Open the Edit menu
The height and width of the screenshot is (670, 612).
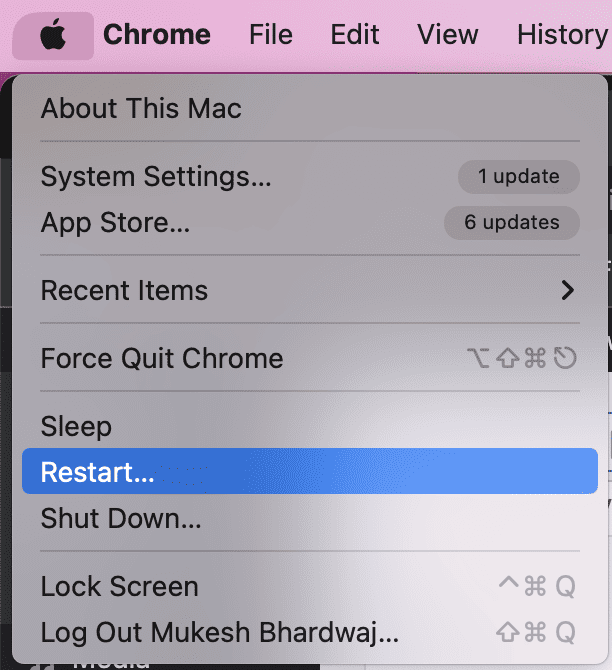click(355, 35)
